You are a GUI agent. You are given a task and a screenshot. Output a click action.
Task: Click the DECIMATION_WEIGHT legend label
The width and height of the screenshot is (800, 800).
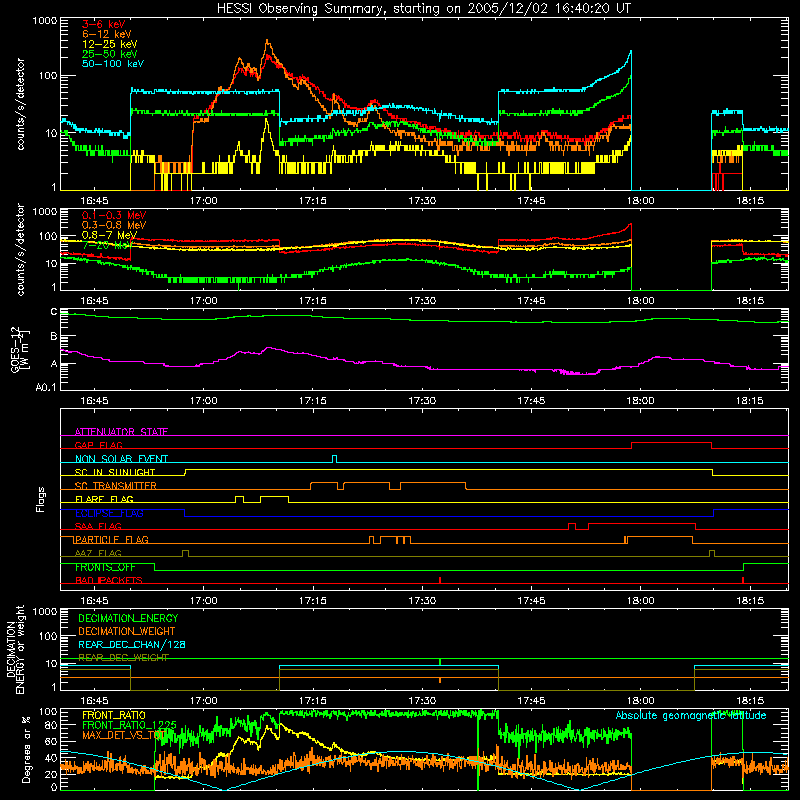point(127,632)
